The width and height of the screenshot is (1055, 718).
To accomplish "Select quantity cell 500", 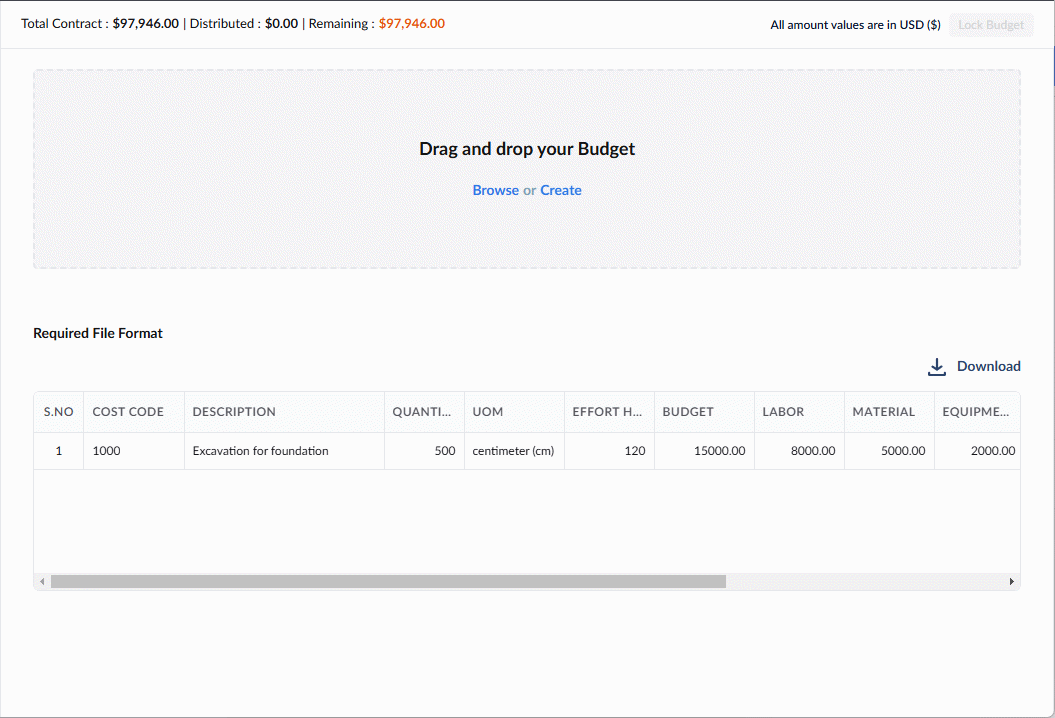I will click(424, 451).
